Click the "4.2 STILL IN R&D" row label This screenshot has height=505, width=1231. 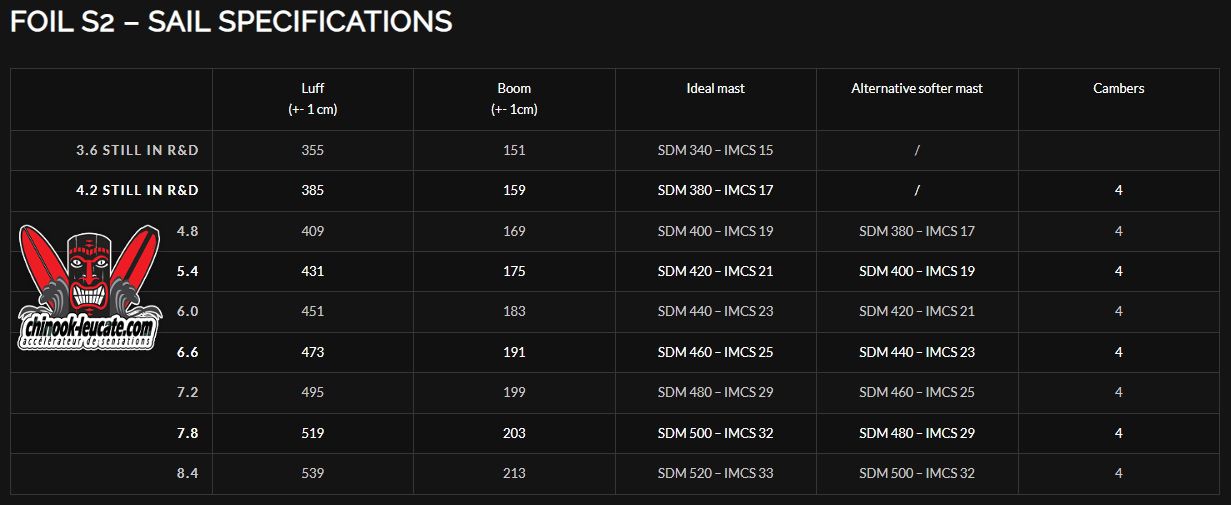coord(138,190)
